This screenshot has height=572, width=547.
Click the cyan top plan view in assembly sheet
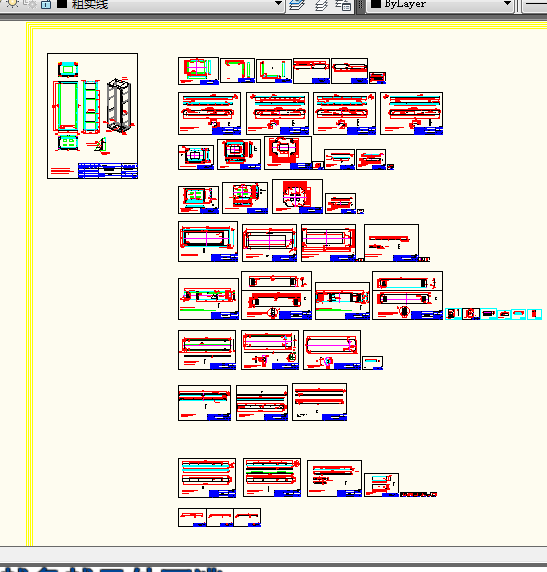[68, 69]
